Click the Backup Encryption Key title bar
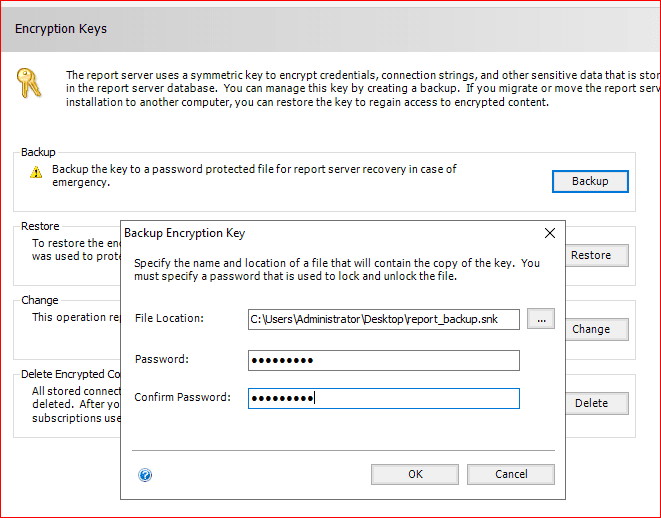This screenshot has height=518, width=661. (x=300, y=233)
